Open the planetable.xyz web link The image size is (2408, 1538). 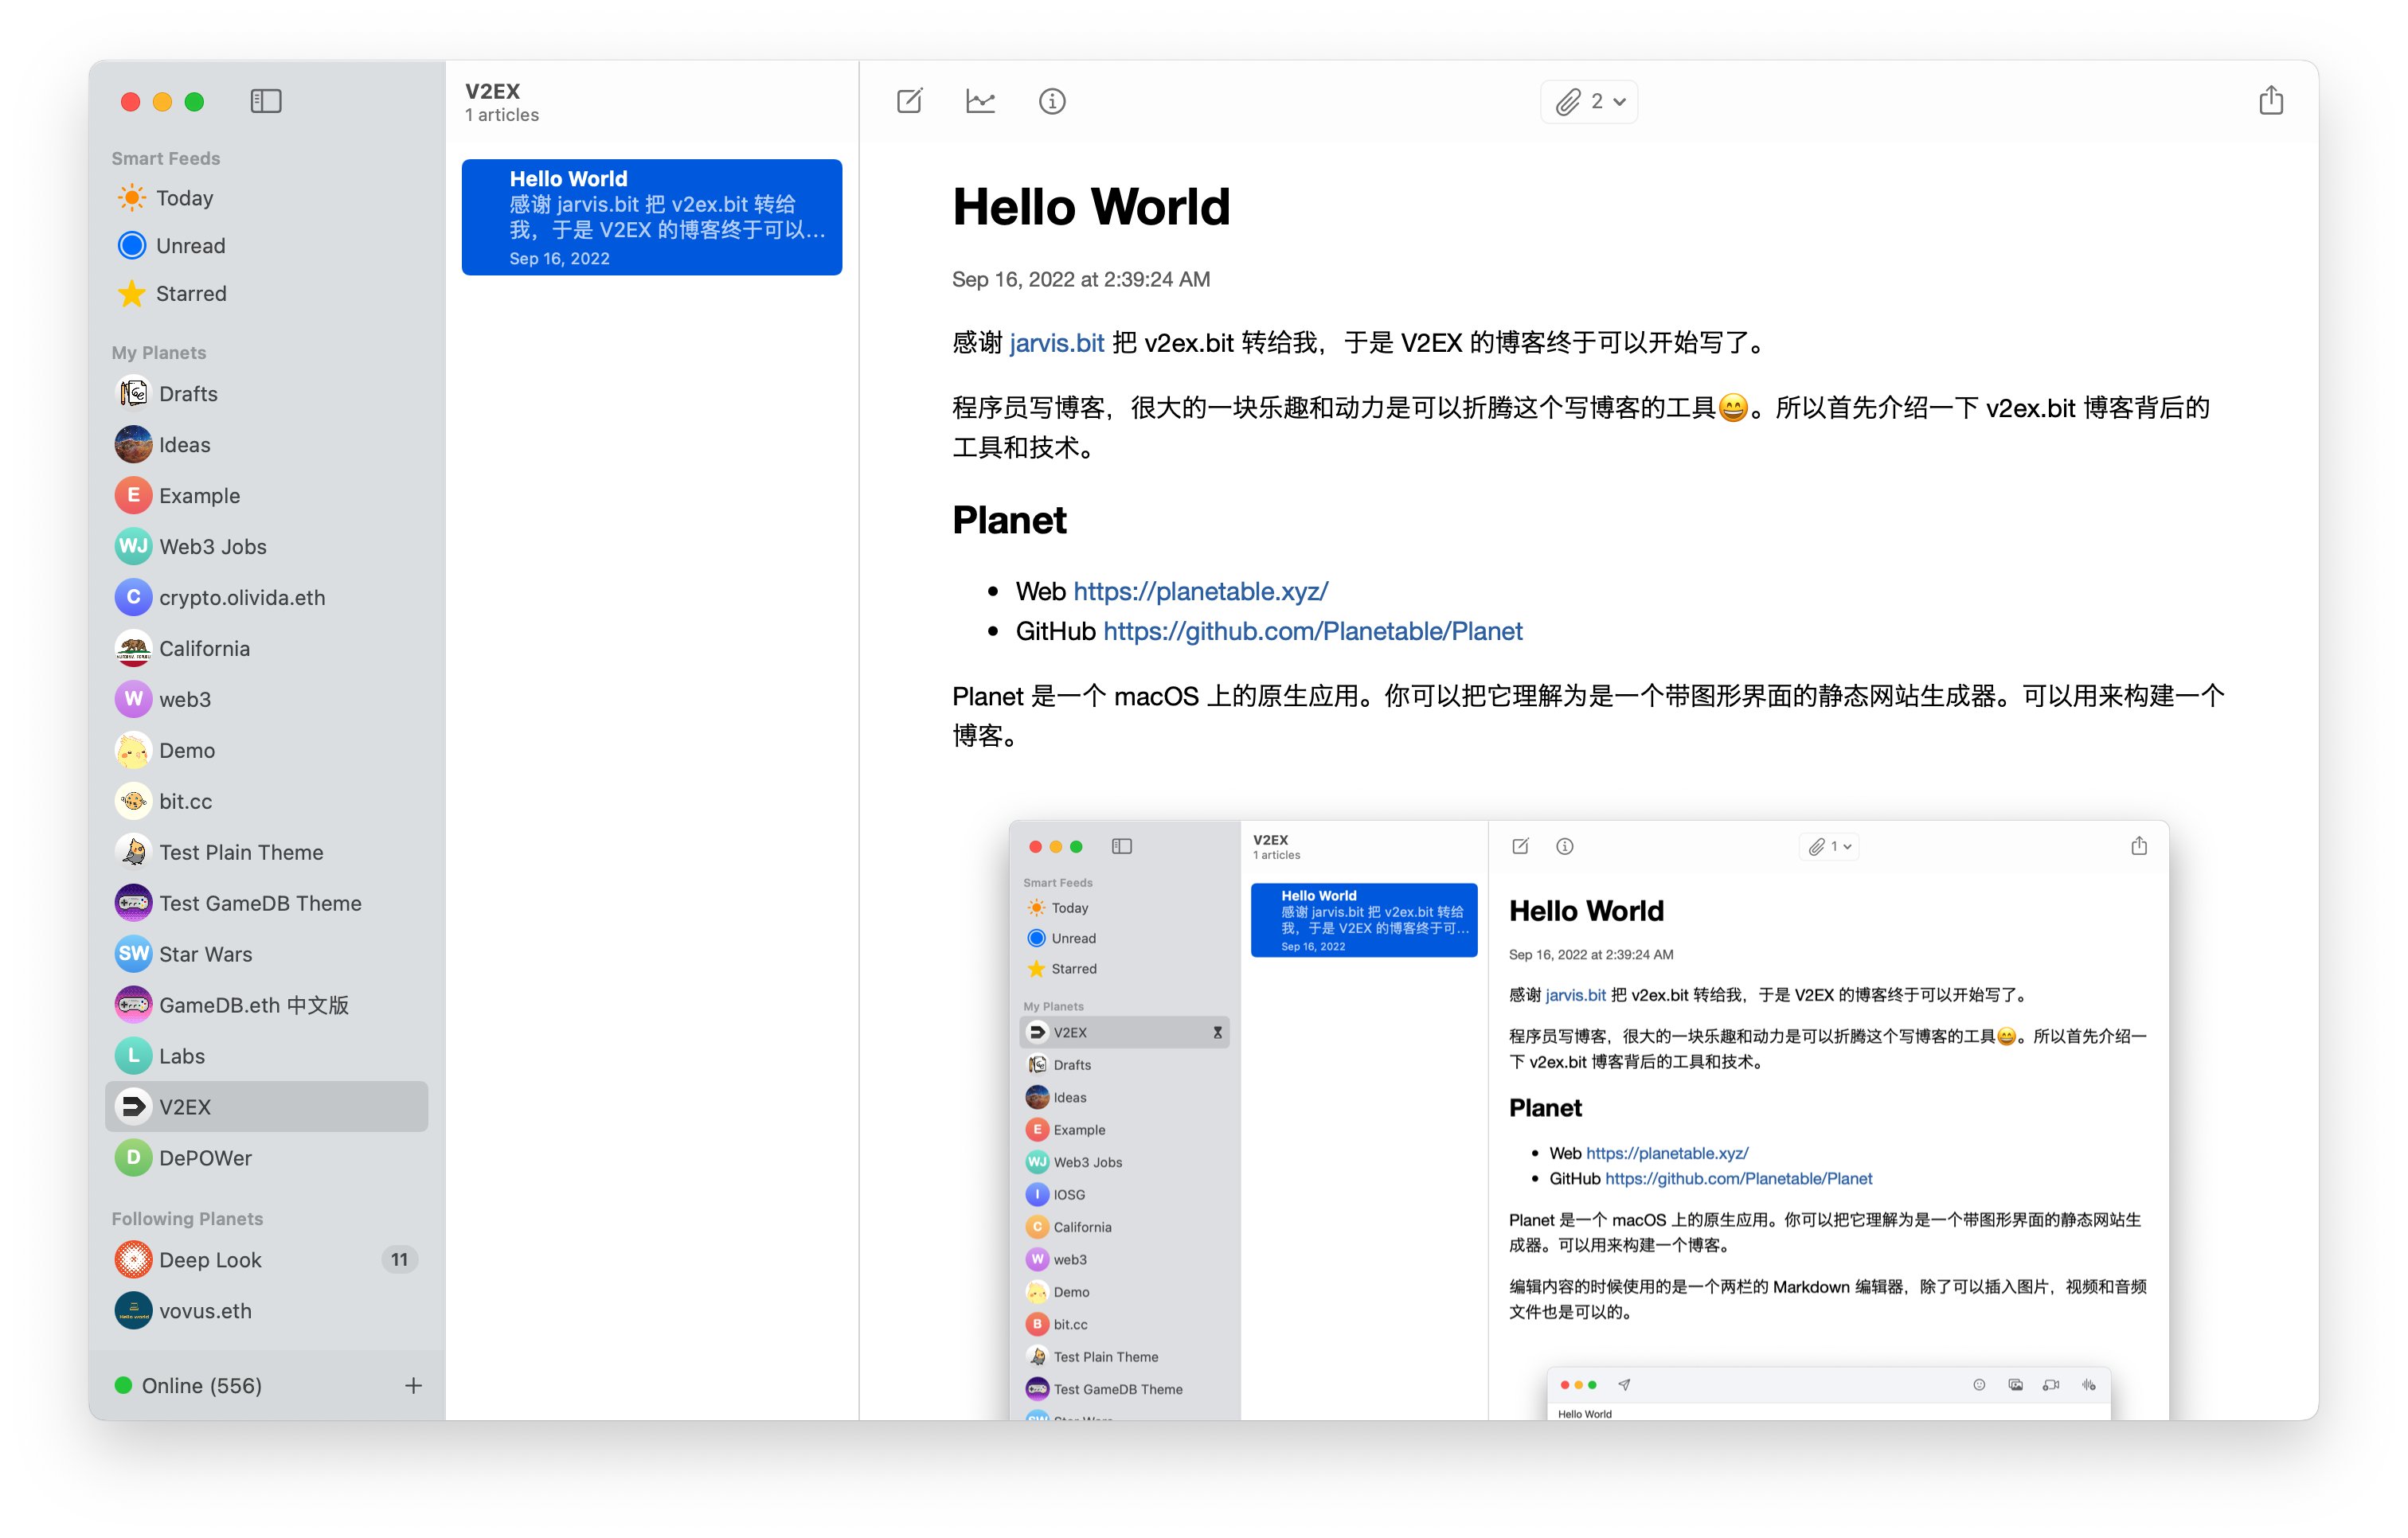1200,592
